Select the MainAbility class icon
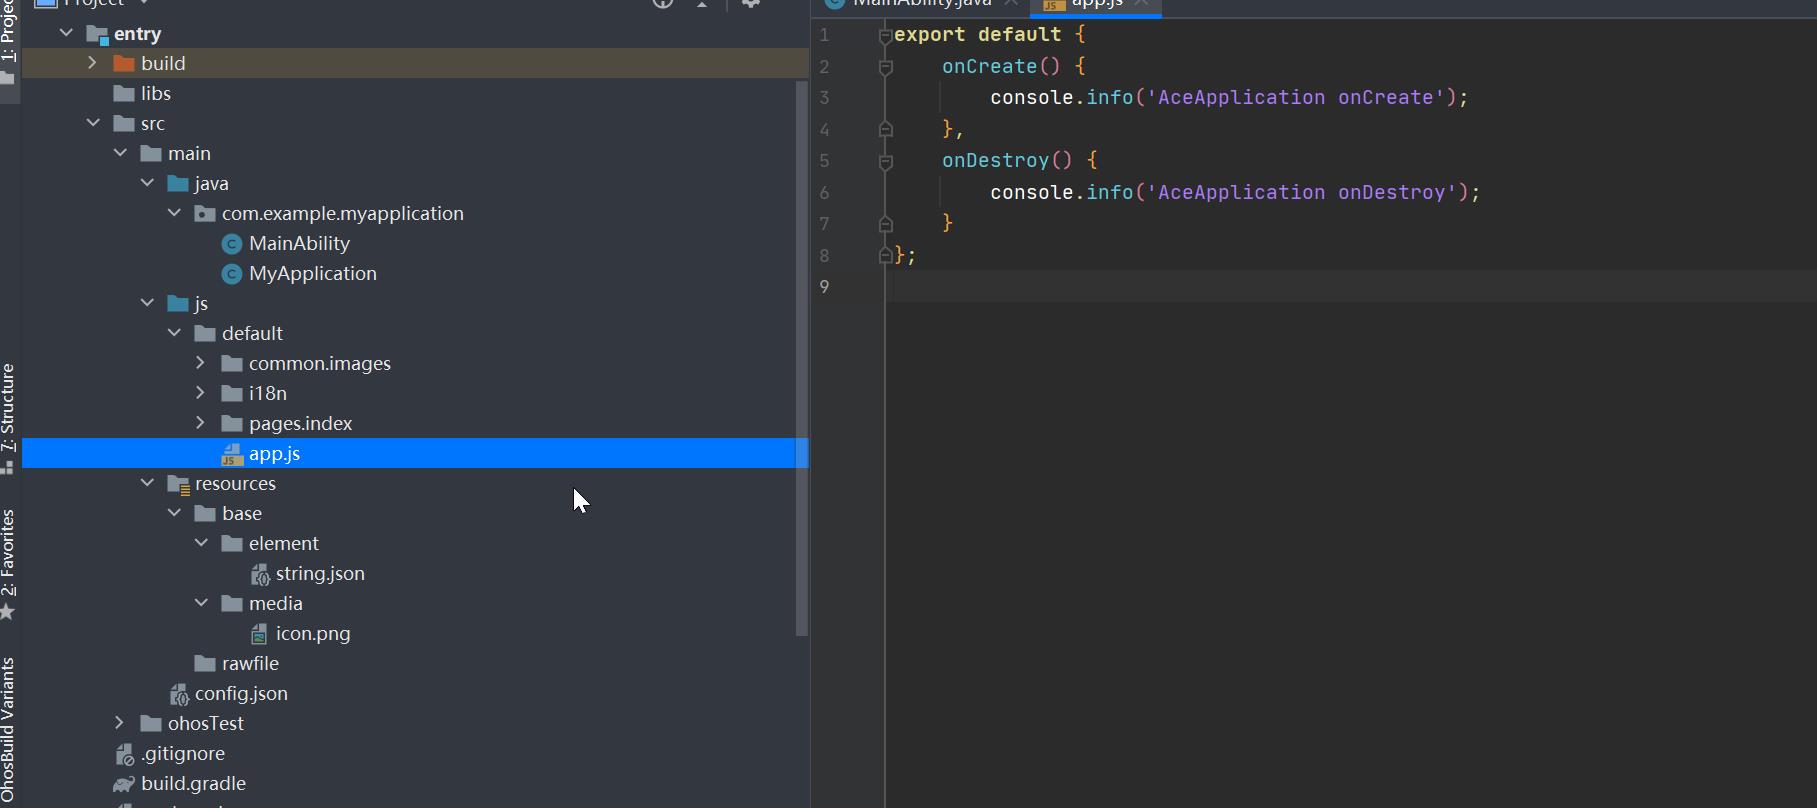 click(232, 243)
